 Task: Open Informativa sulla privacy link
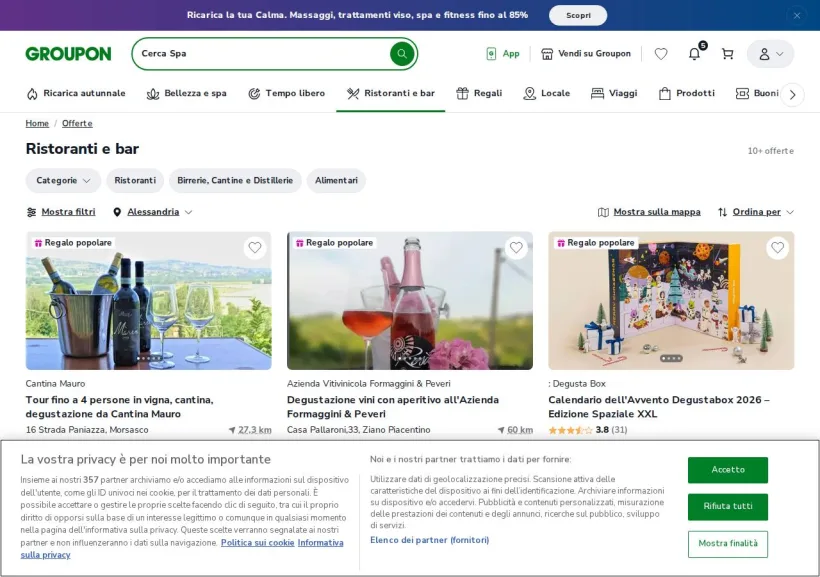coord(321,542)
